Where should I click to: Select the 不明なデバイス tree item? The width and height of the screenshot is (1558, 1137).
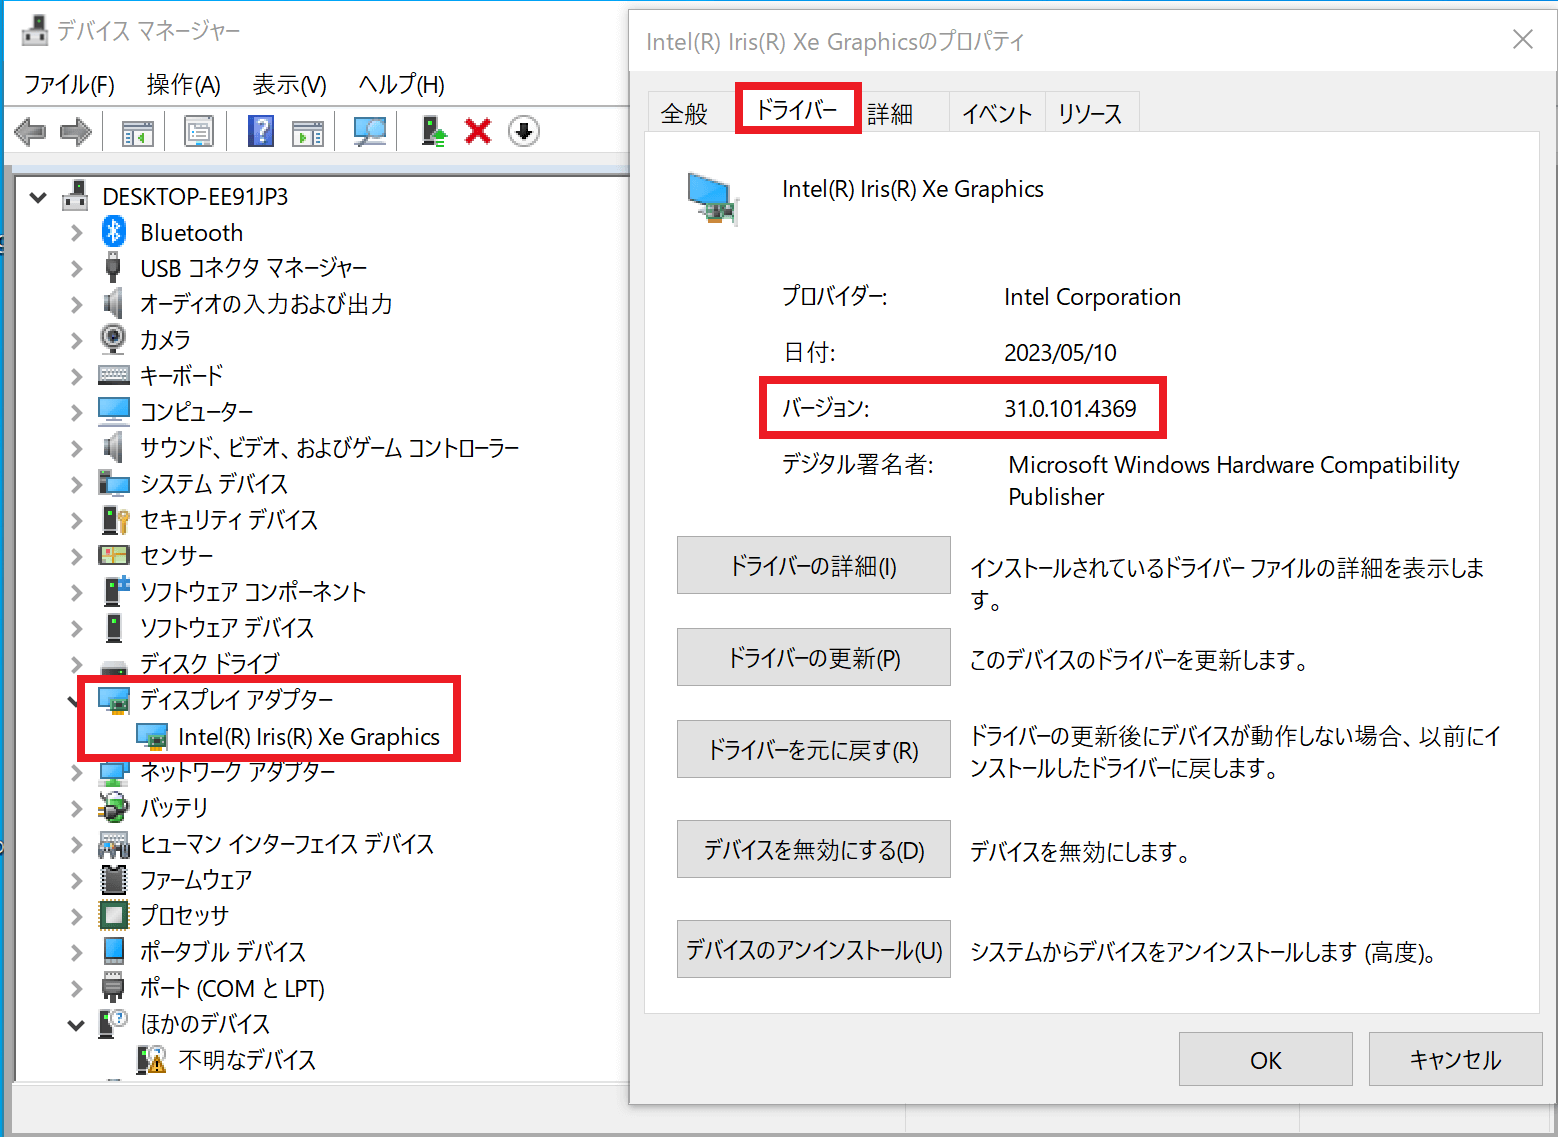pyautogui.click(x=247, y=1060)
